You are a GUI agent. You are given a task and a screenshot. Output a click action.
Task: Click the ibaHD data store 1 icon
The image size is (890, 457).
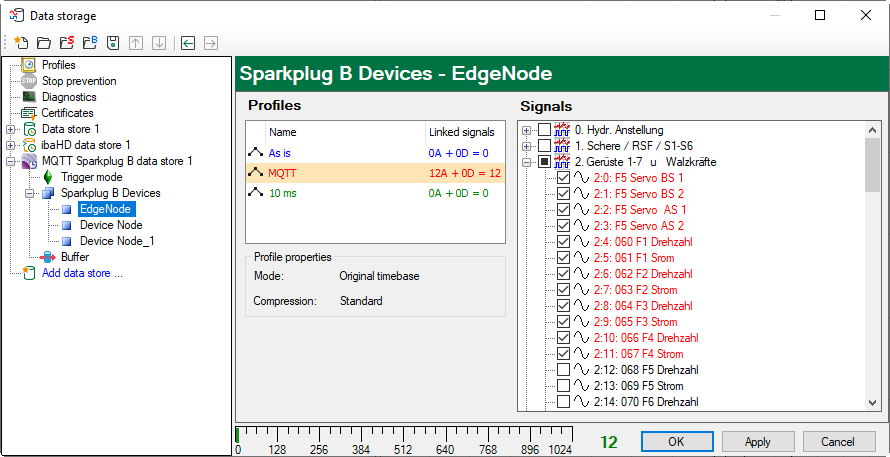[x=30, y=145]
